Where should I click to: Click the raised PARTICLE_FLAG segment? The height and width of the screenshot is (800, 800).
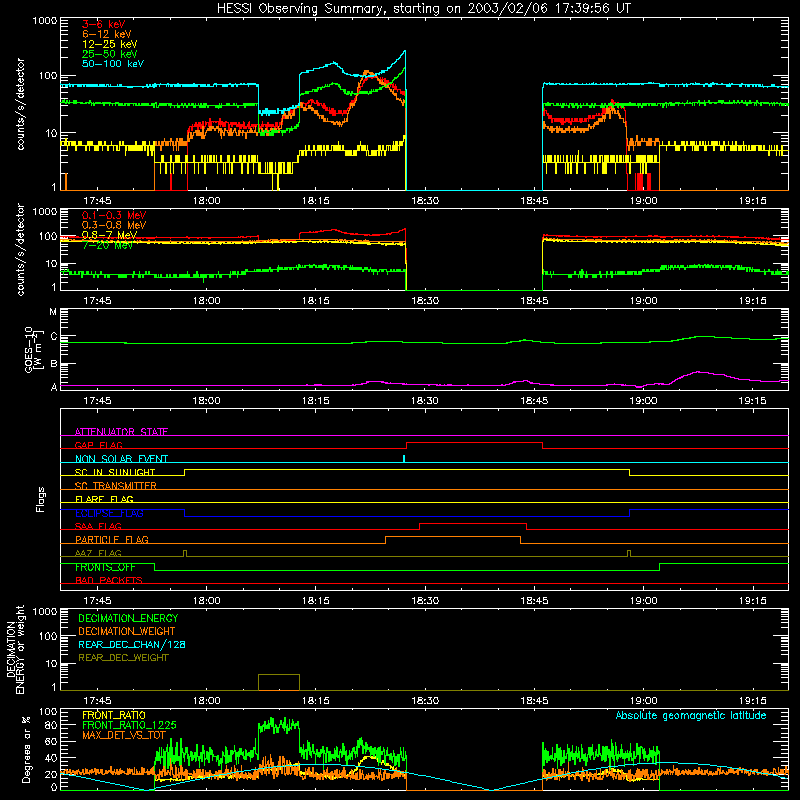[453, 537]
